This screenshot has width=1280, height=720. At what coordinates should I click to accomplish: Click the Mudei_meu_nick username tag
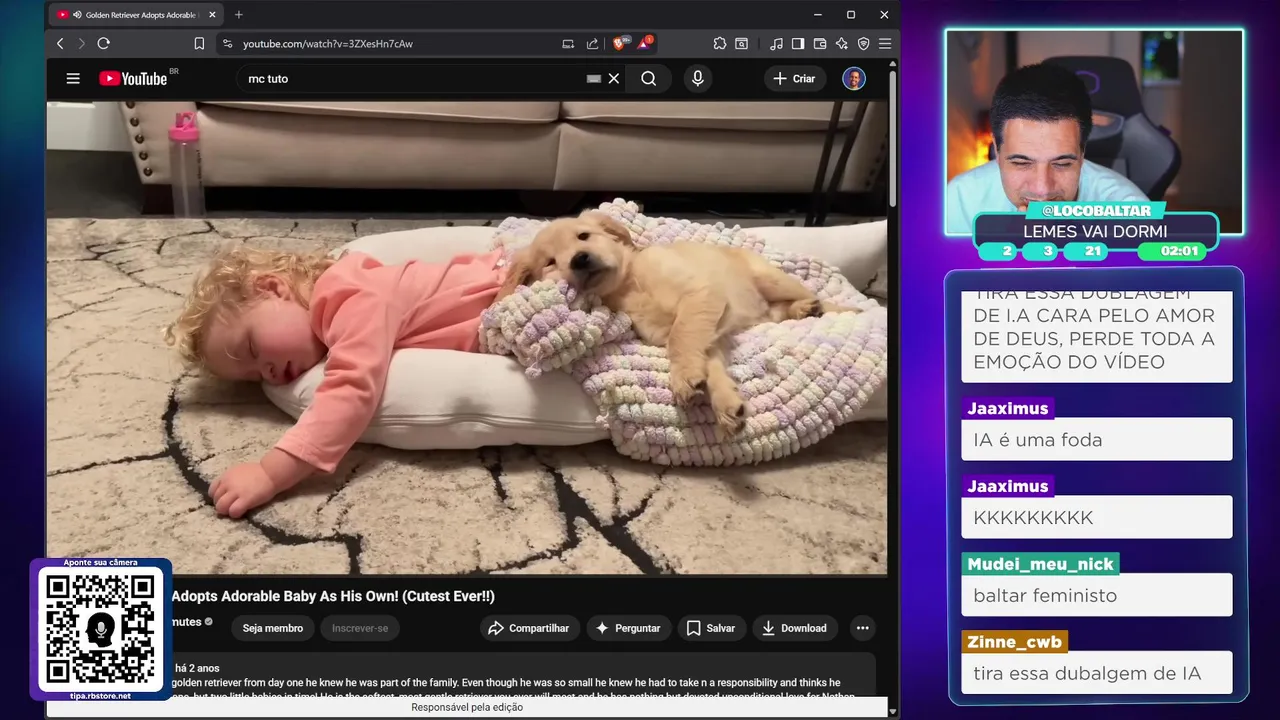click(x=1040, y=564)
